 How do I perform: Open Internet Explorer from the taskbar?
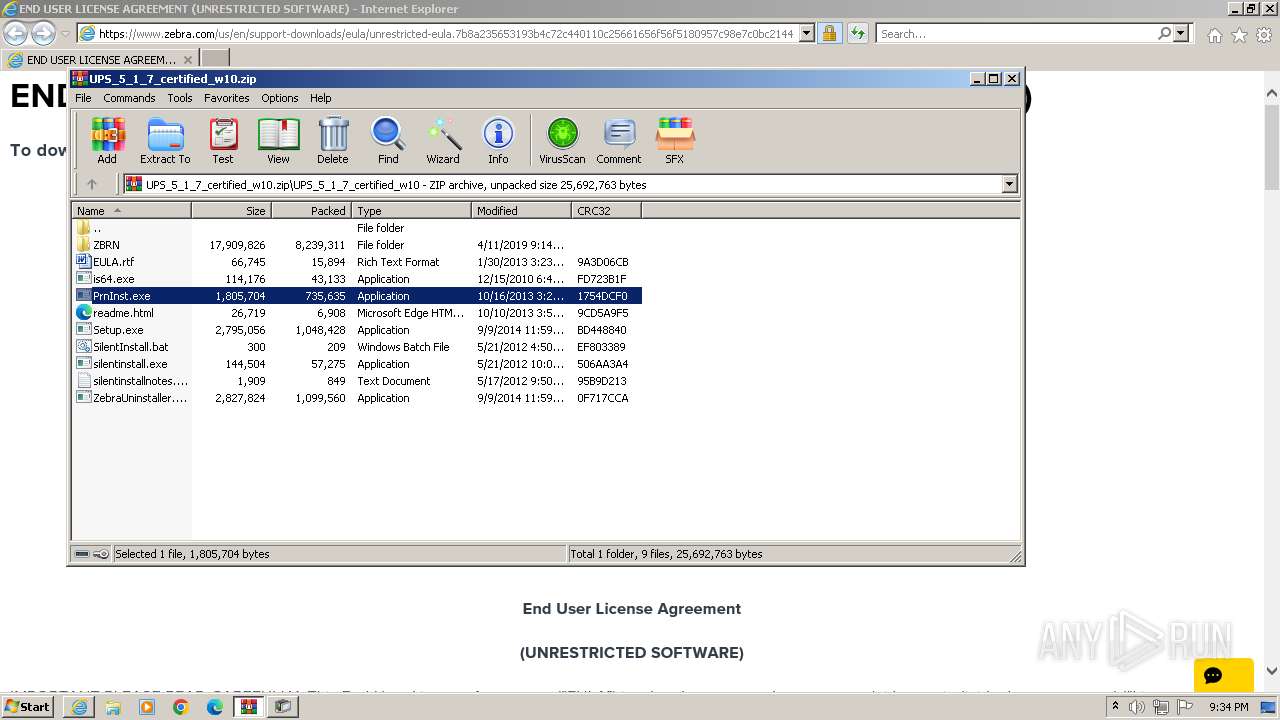pos(79,707)
